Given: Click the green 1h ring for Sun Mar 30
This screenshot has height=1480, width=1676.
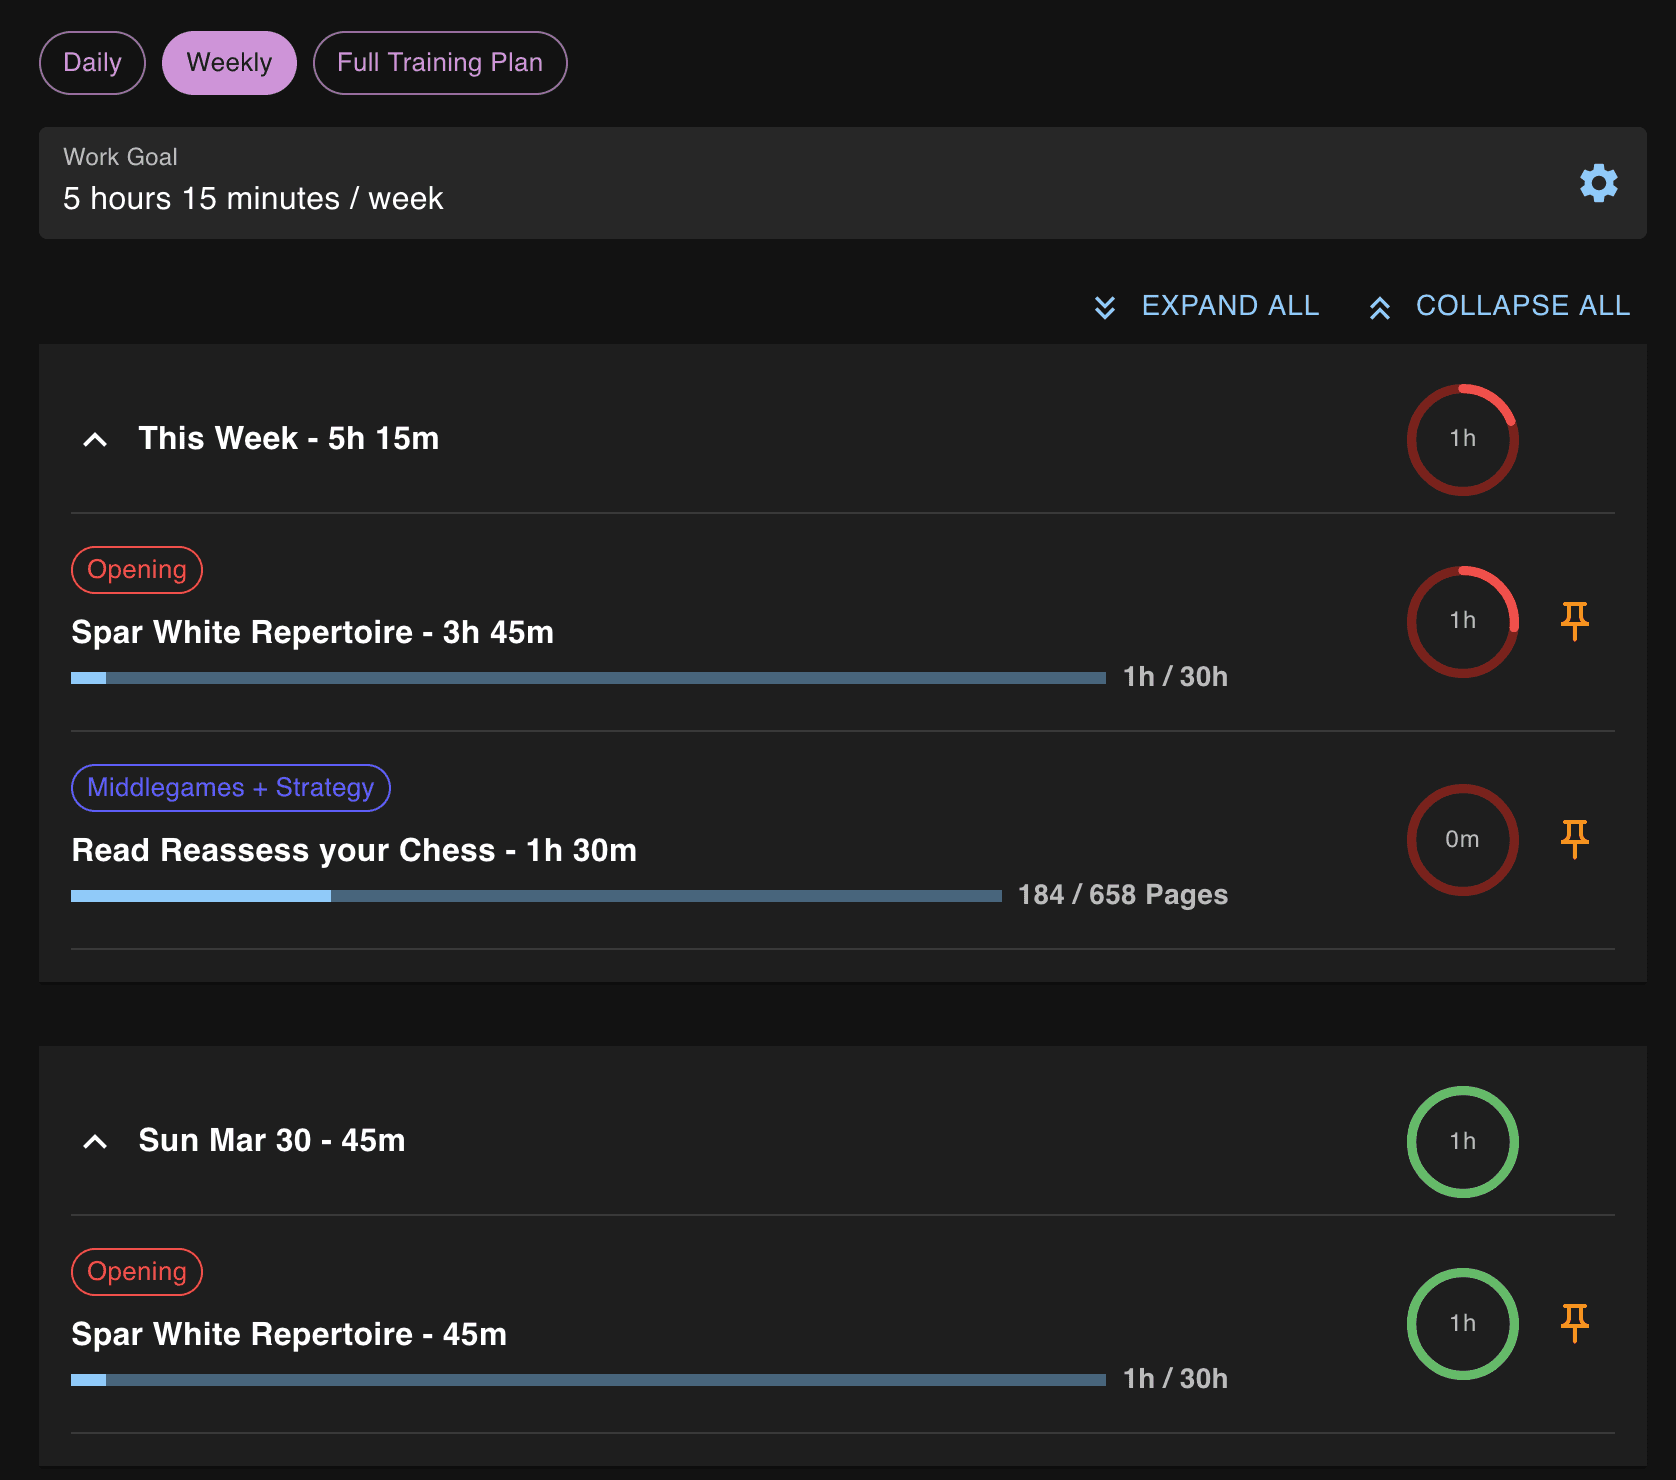Looking at the screenshot, I should point(1462,1141).
